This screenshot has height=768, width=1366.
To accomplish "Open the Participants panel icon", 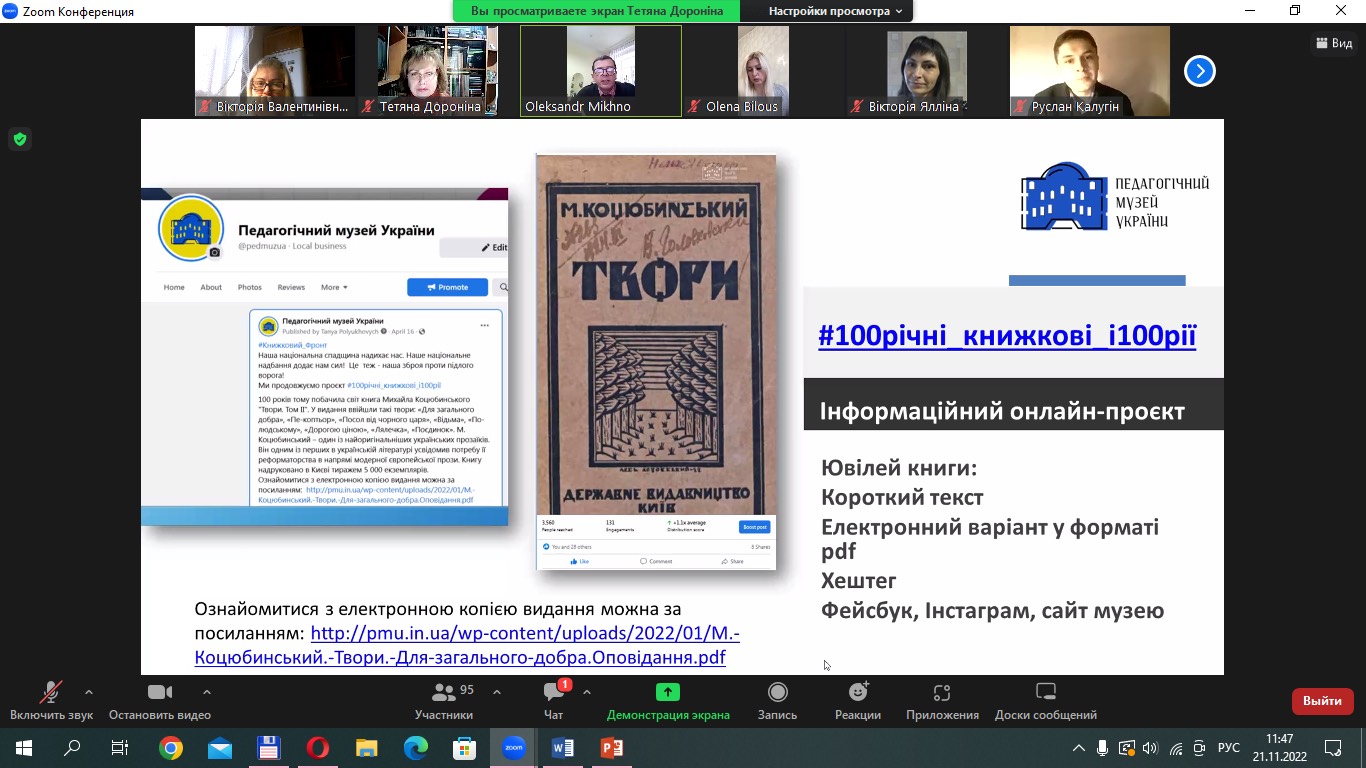I will 443,693.
